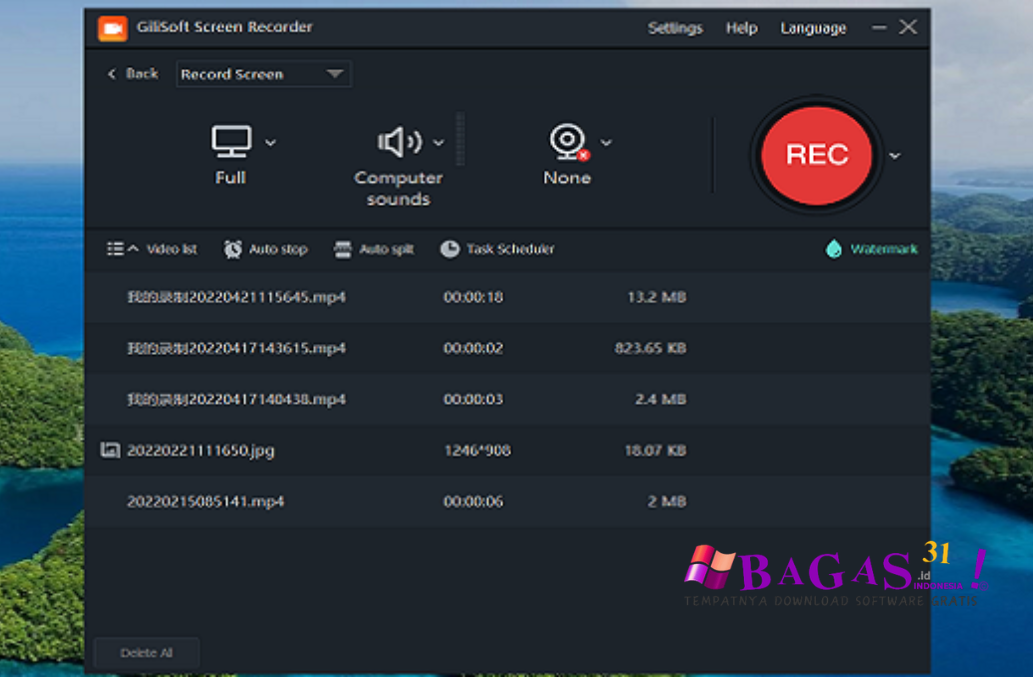Click the Delete All button
This screenshot has width=1033, height=677.
146,653
